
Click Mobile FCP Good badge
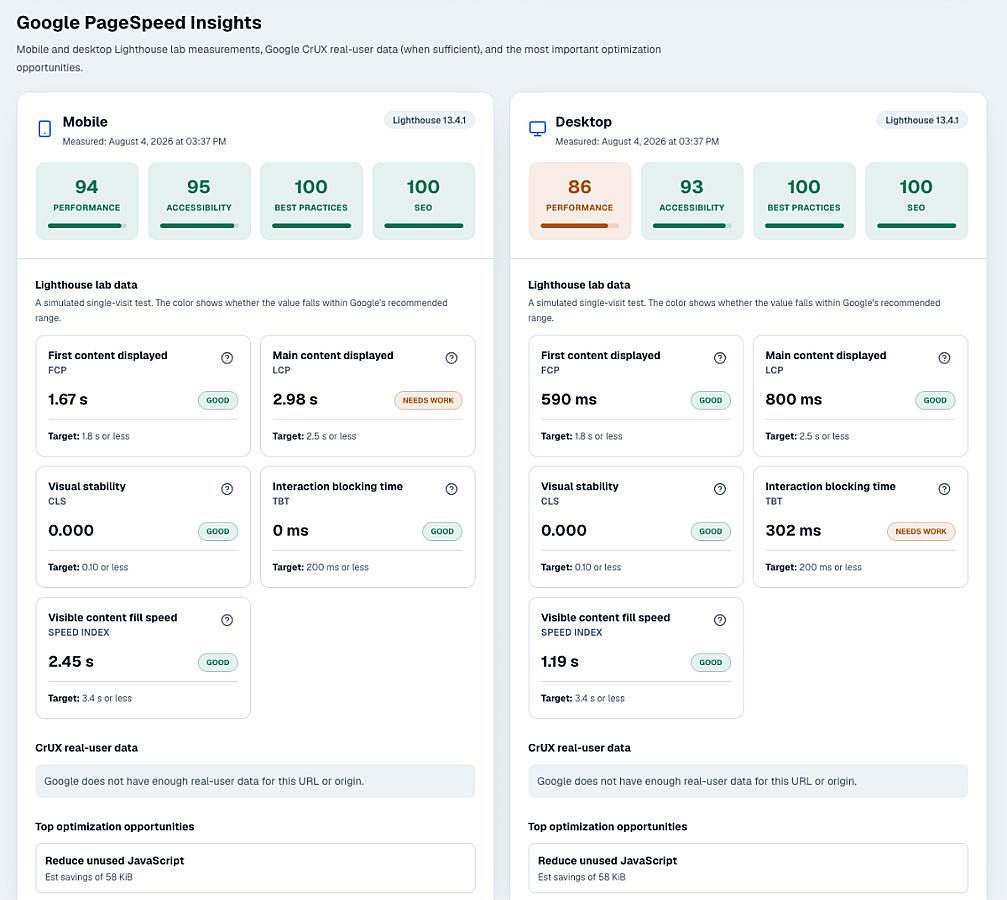(x=218, y=400)
